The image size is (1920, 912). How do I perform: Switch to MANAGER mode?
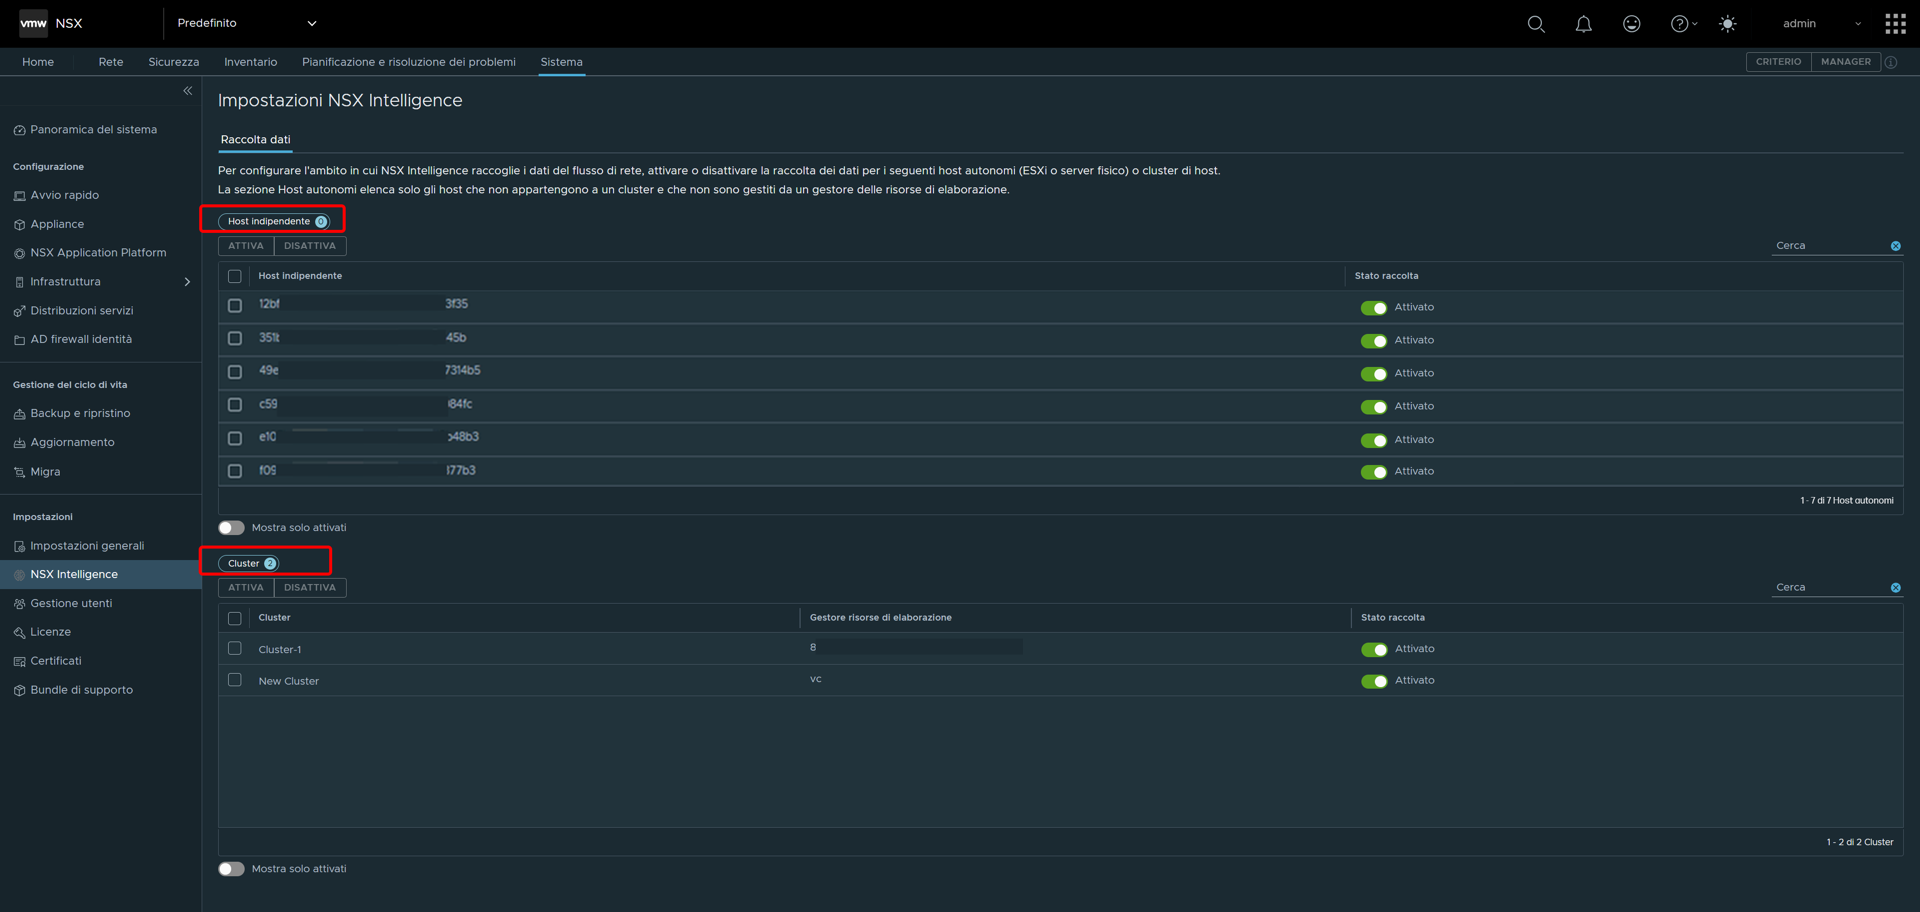click(x=1846, y=62)
